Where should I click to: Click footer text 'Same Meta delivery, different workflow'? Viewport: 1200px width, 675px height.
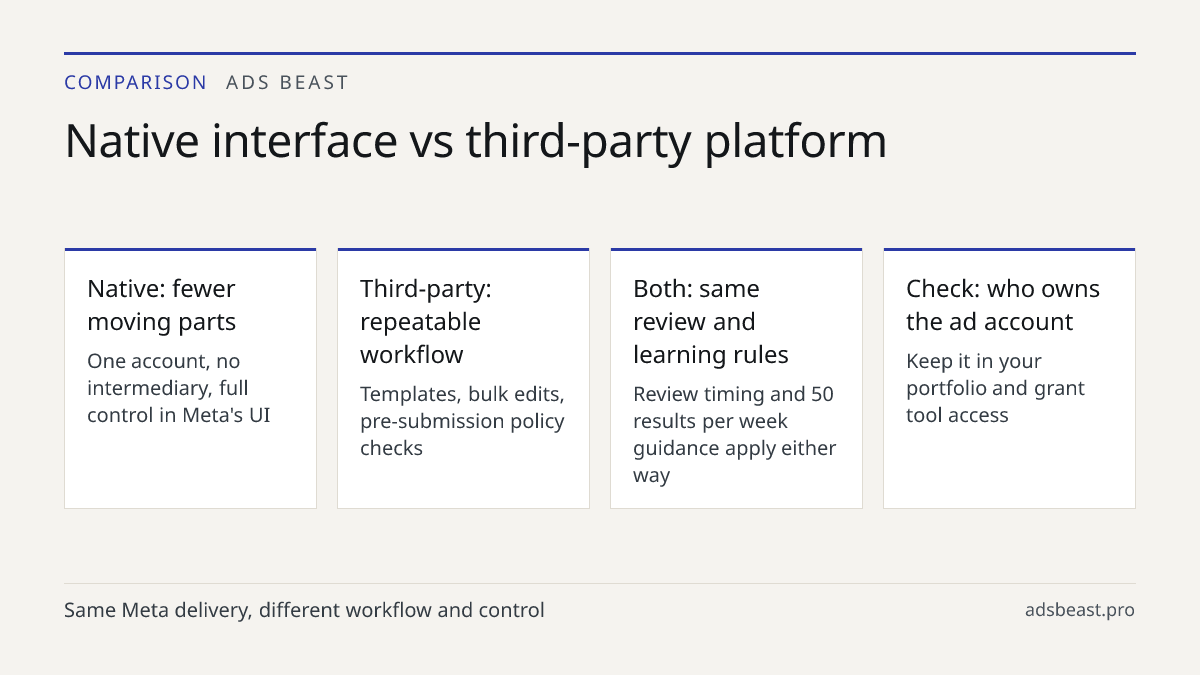pyautogui.click(x=304, y=610)
